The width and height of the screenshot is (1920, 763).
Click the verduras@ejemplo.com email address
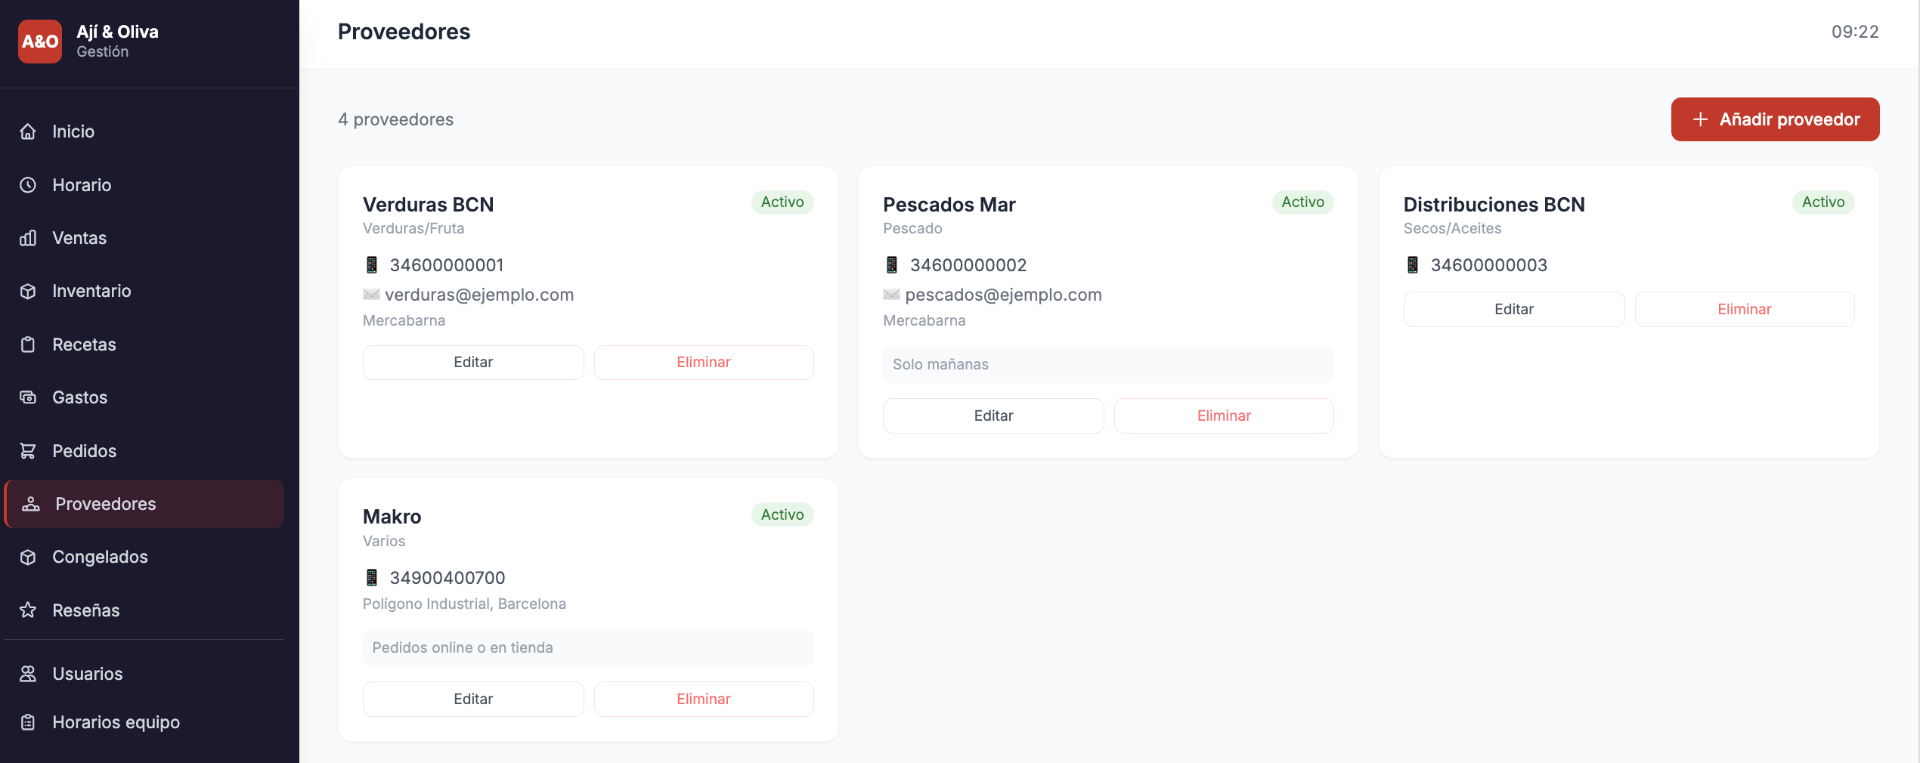tap(479, 295)
